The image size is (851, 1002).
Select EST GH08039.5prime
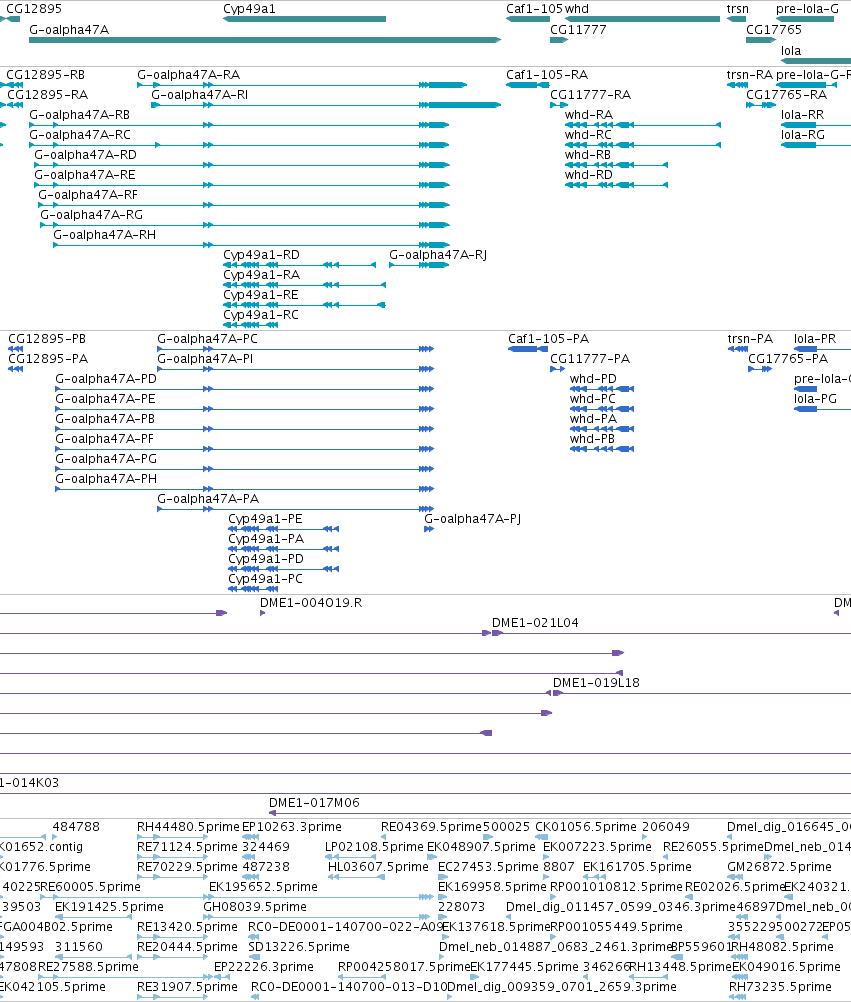point(254,907)
